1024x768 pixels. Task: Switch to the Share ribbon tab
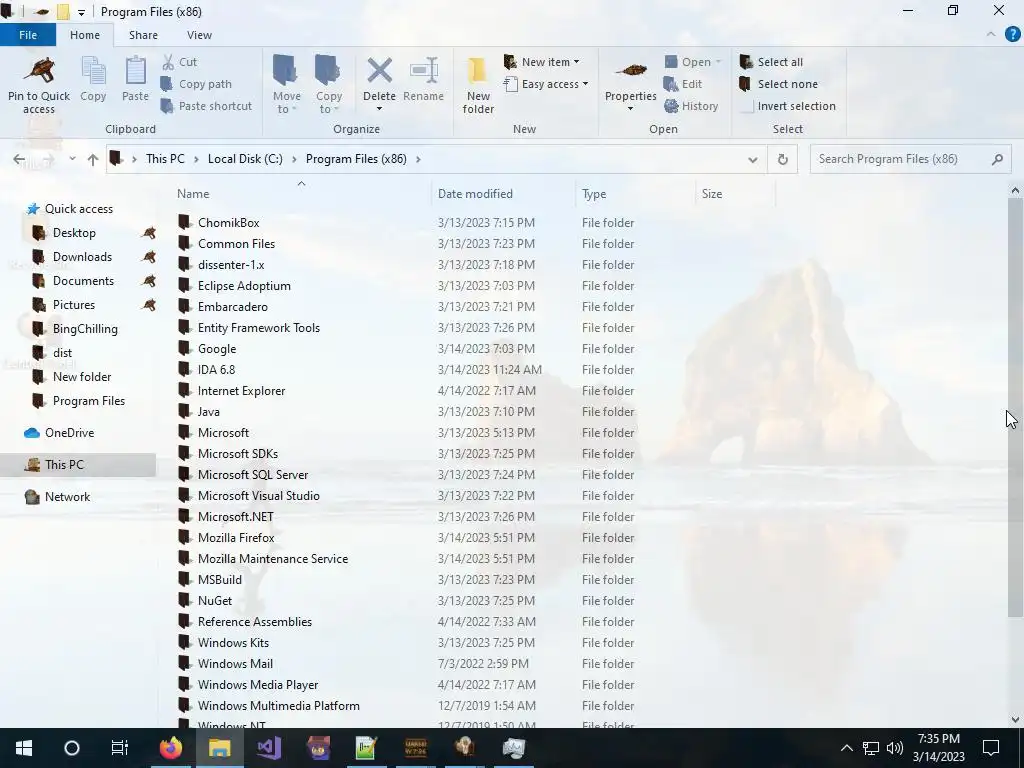coord(143,35)
